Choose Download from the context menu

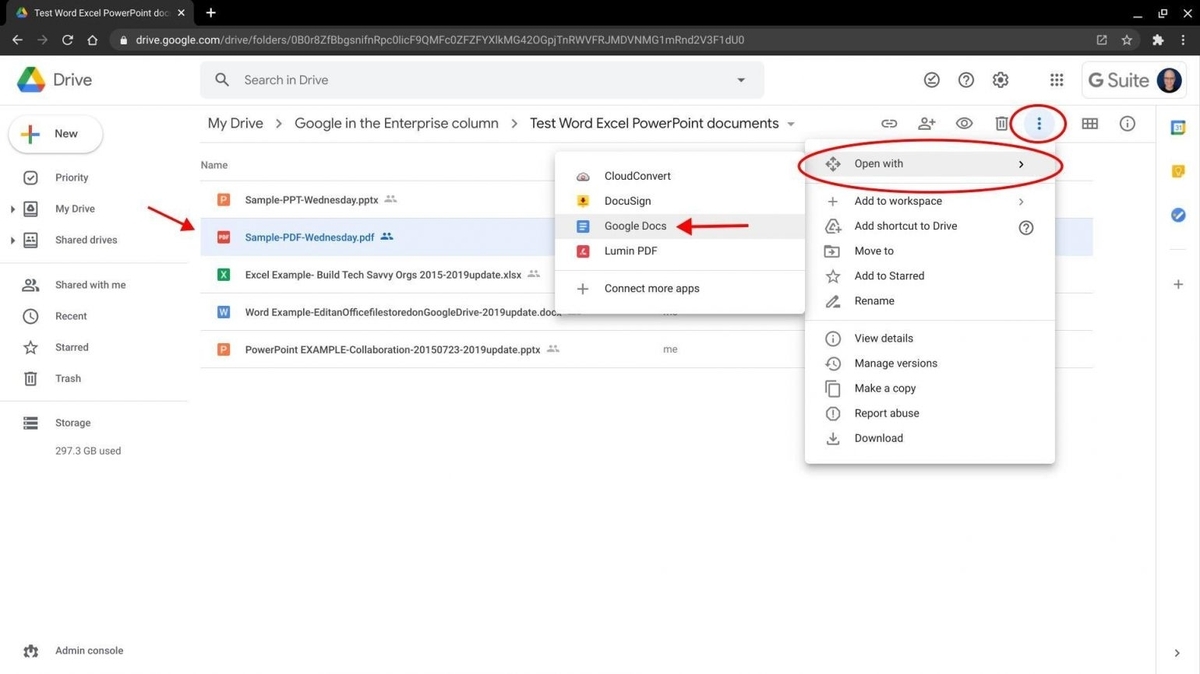pyautogui.click(x=878, y=438)
